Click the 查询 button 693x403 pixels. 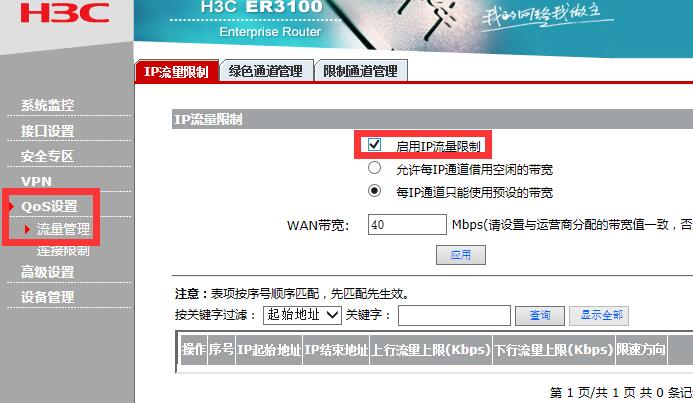[540, 316]
